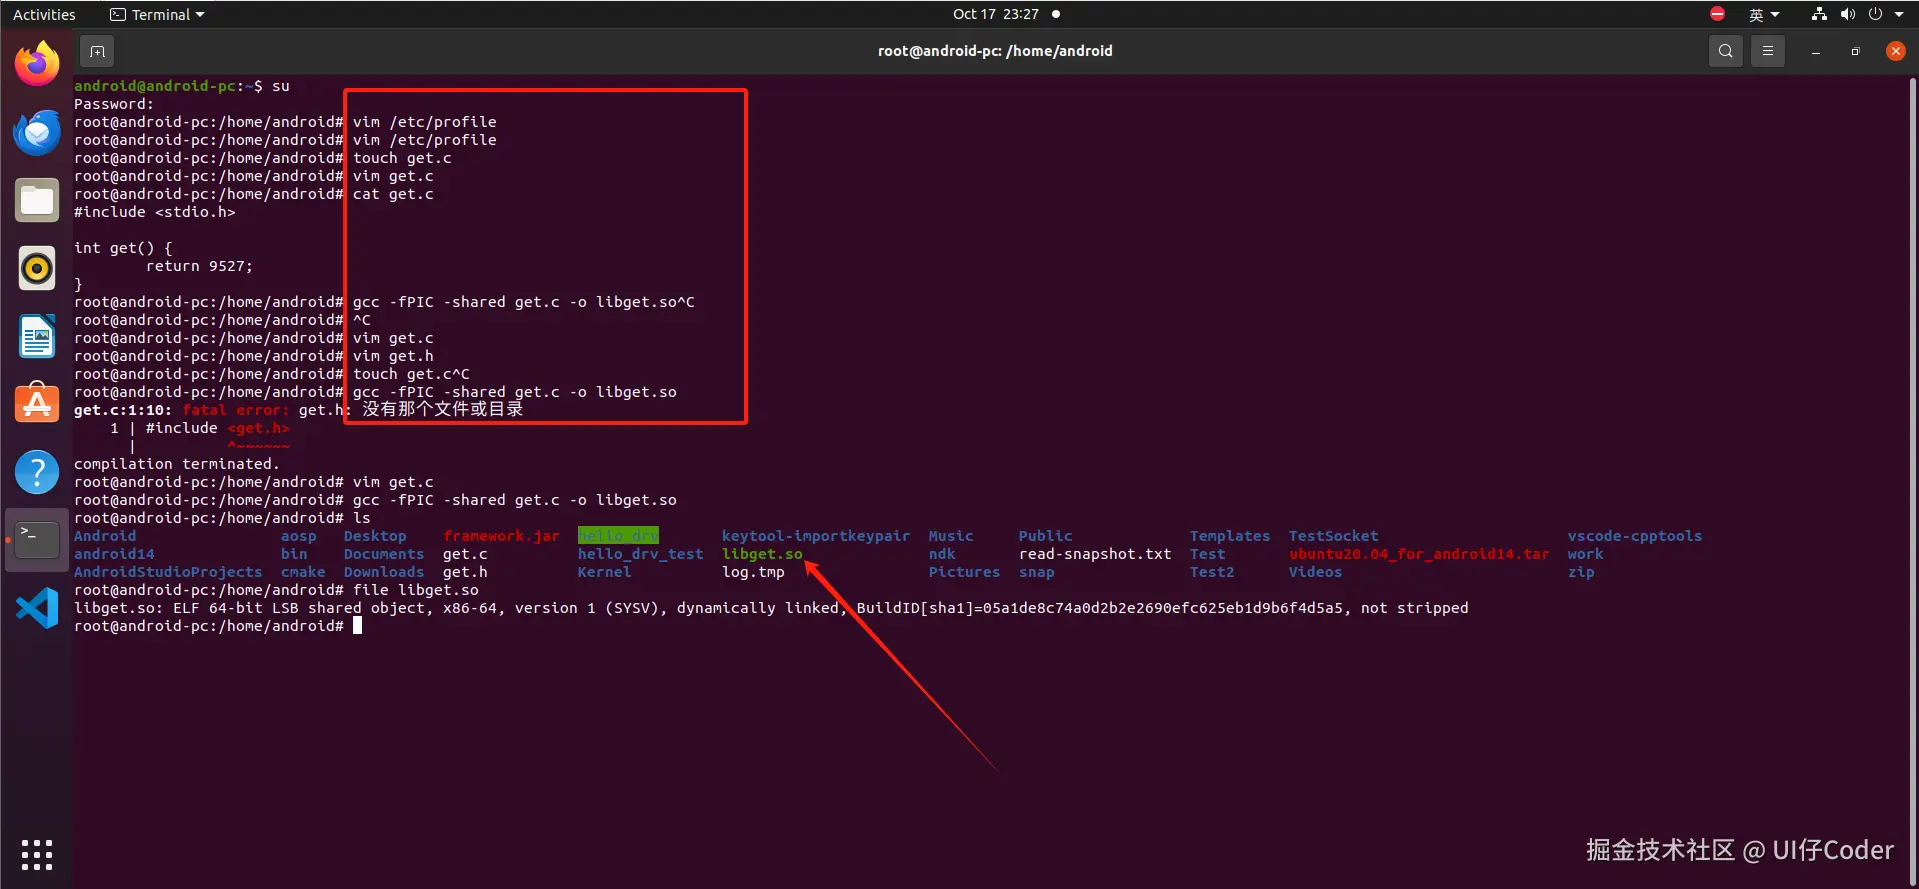
Task: Click libget.so in ls output
Action: [x=762, y=554]
